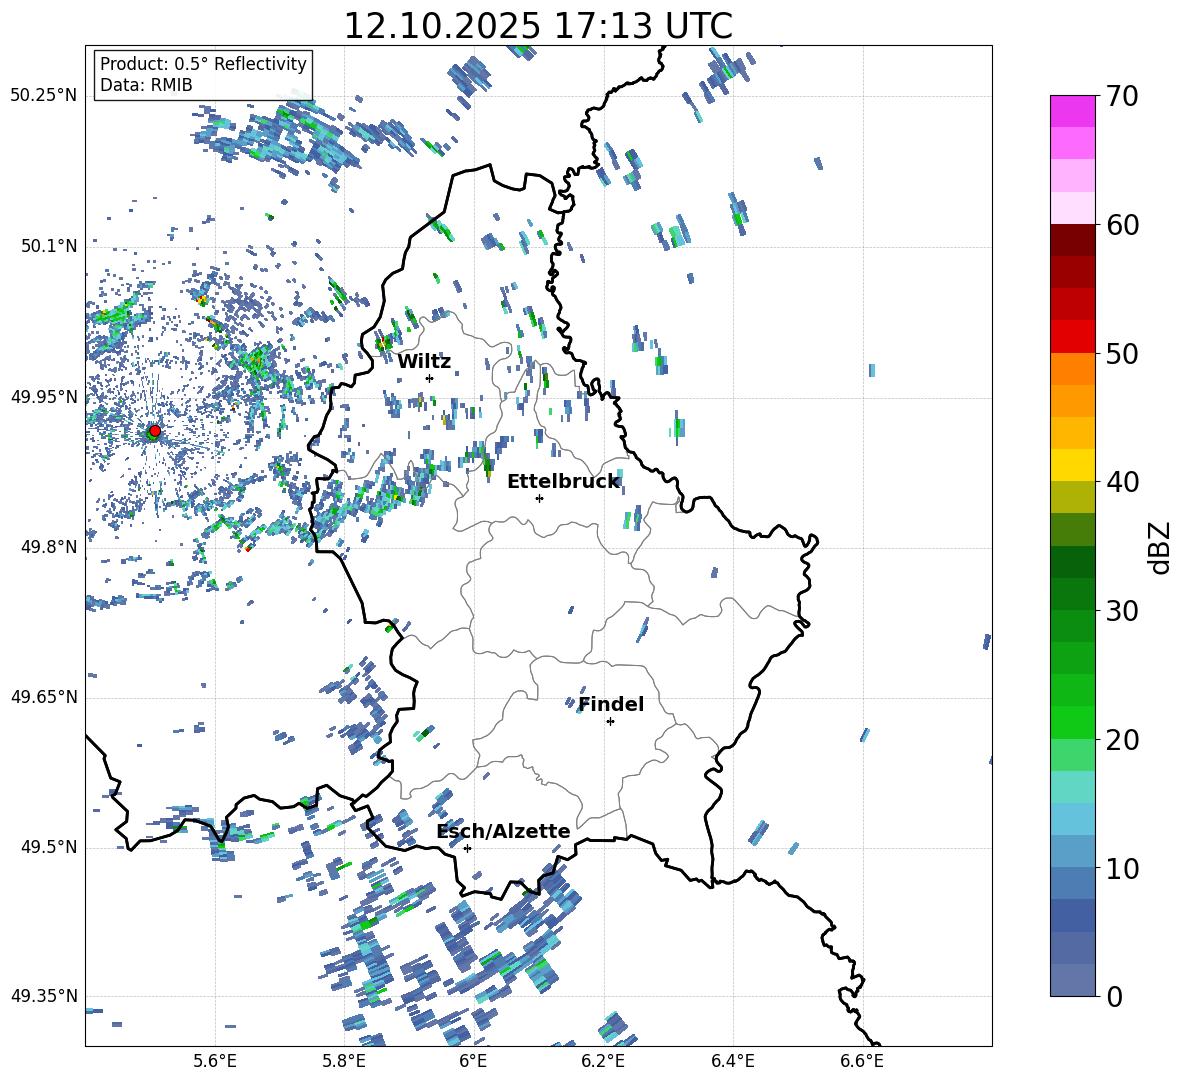
Task: Click the colorbar 40 dBZ tick label
Action: (1121, 482)
